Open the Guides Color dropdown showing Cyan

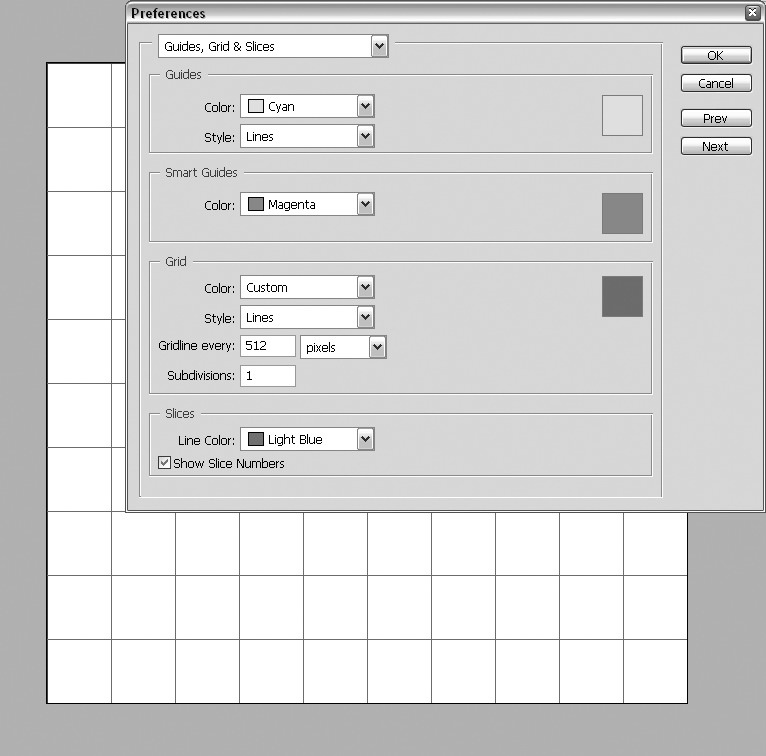point(307,106)
